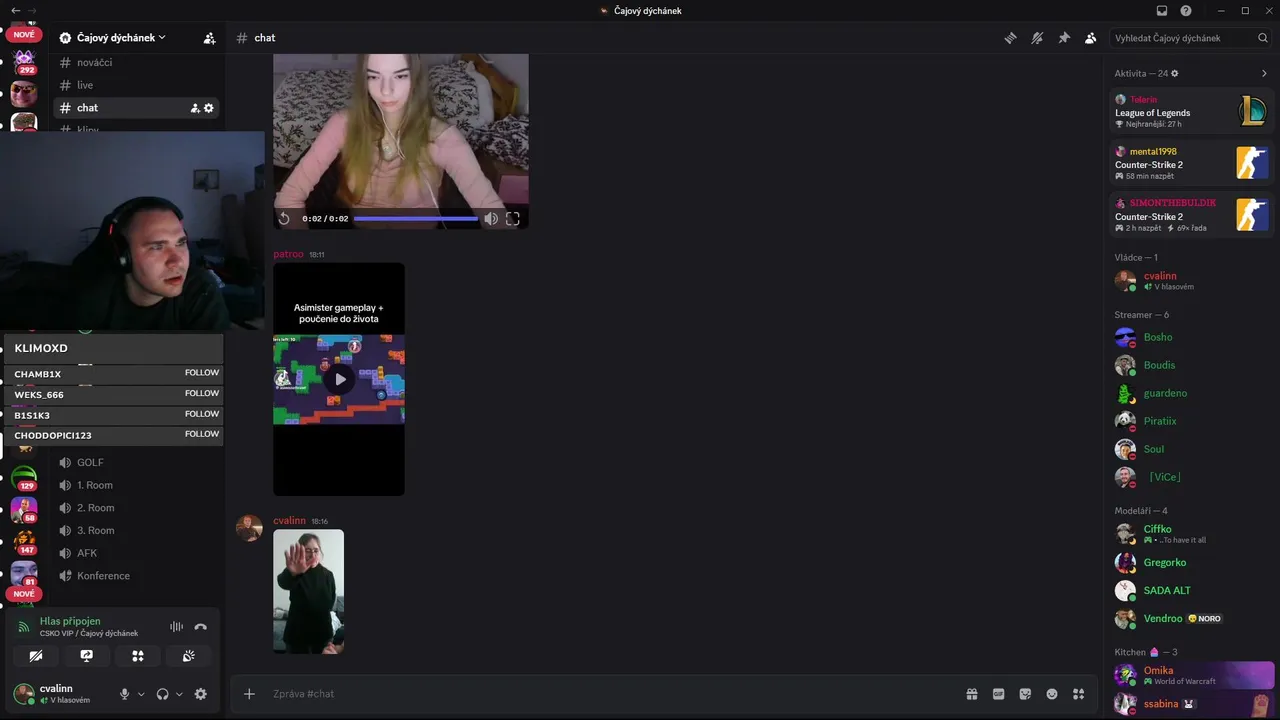Open the Threads icon in channel header
The height and width of the screenshot is (720, 1280).
click(1011, 38)
